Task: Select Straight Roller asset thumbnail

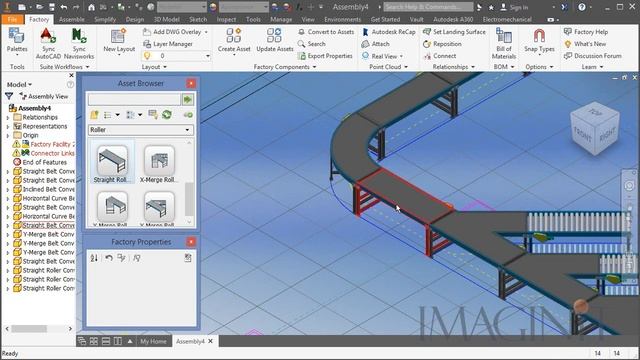Action: [112, 162]
